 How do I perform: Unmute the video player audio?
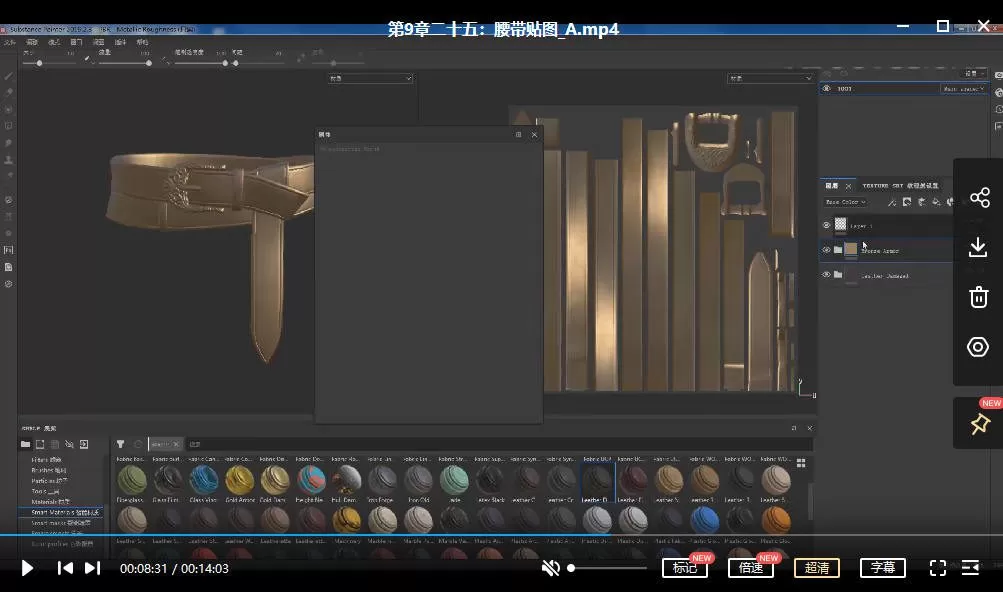pos(550,568)
